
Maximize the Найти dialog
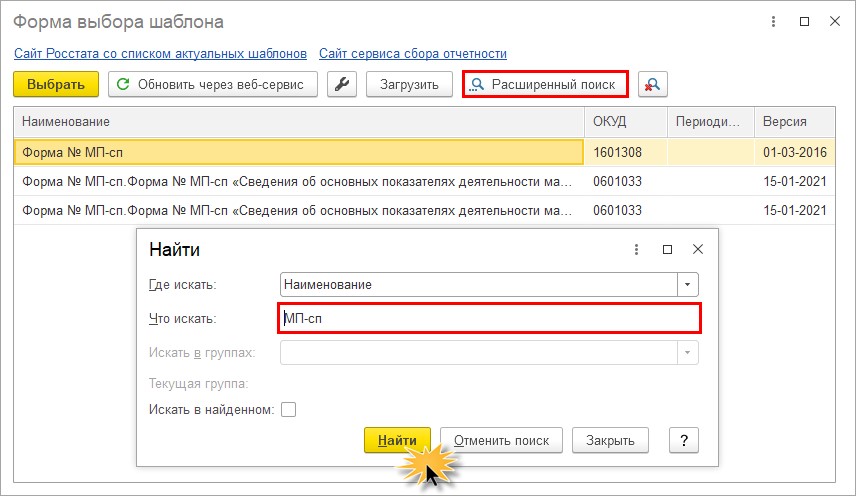(667, 249)
